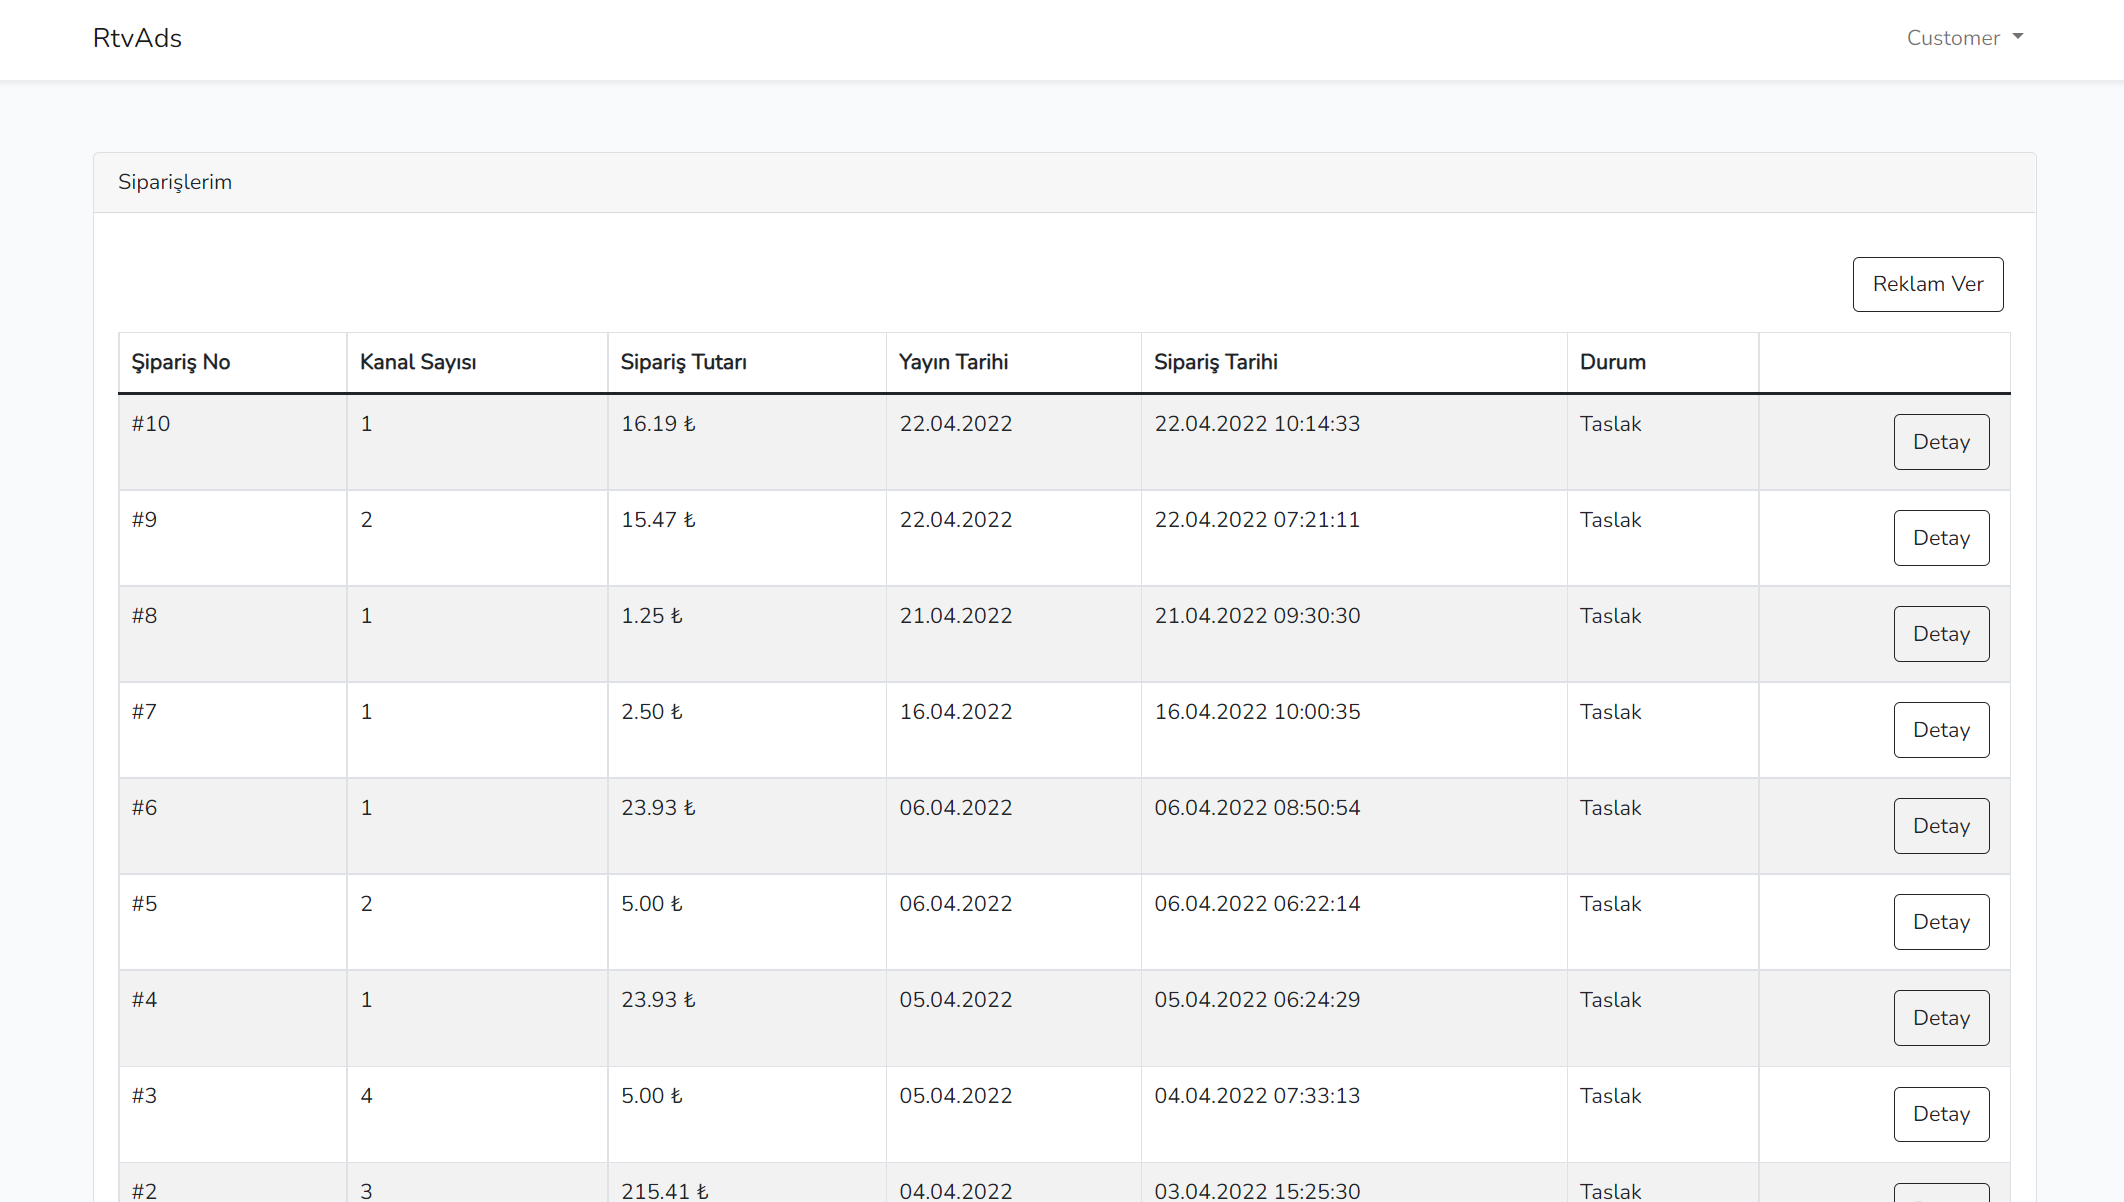This screenshot has height=1202, width=2124.
Task: Click the 2.50 ₺ amount
Action: click(x=652, y=712)
